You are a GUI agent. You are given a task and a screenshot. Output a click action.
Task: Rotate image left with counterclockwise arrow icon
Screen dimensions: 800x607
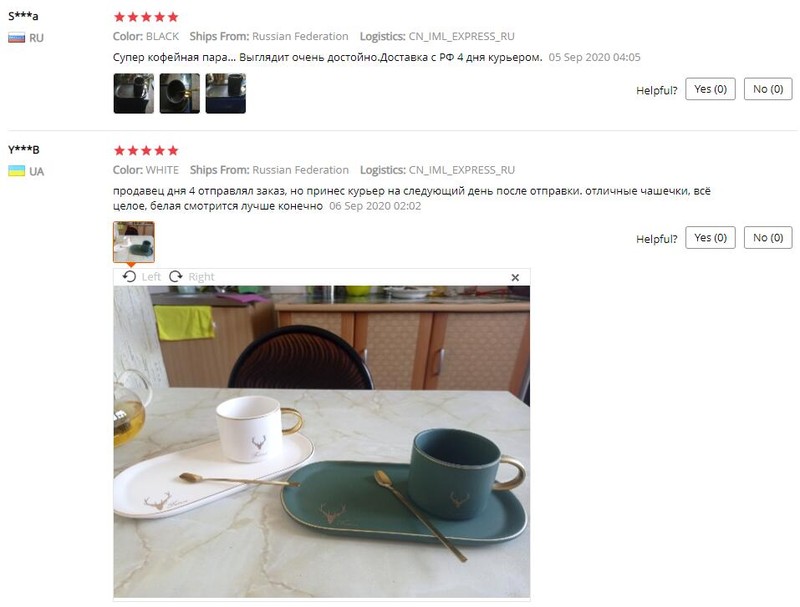tap(130, 276)
